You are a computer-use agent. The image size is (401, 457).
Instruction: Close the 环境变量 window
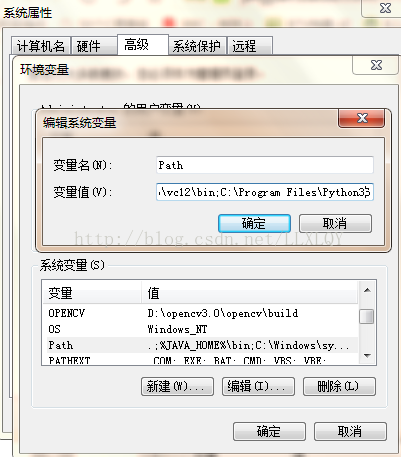pos(376,65)
